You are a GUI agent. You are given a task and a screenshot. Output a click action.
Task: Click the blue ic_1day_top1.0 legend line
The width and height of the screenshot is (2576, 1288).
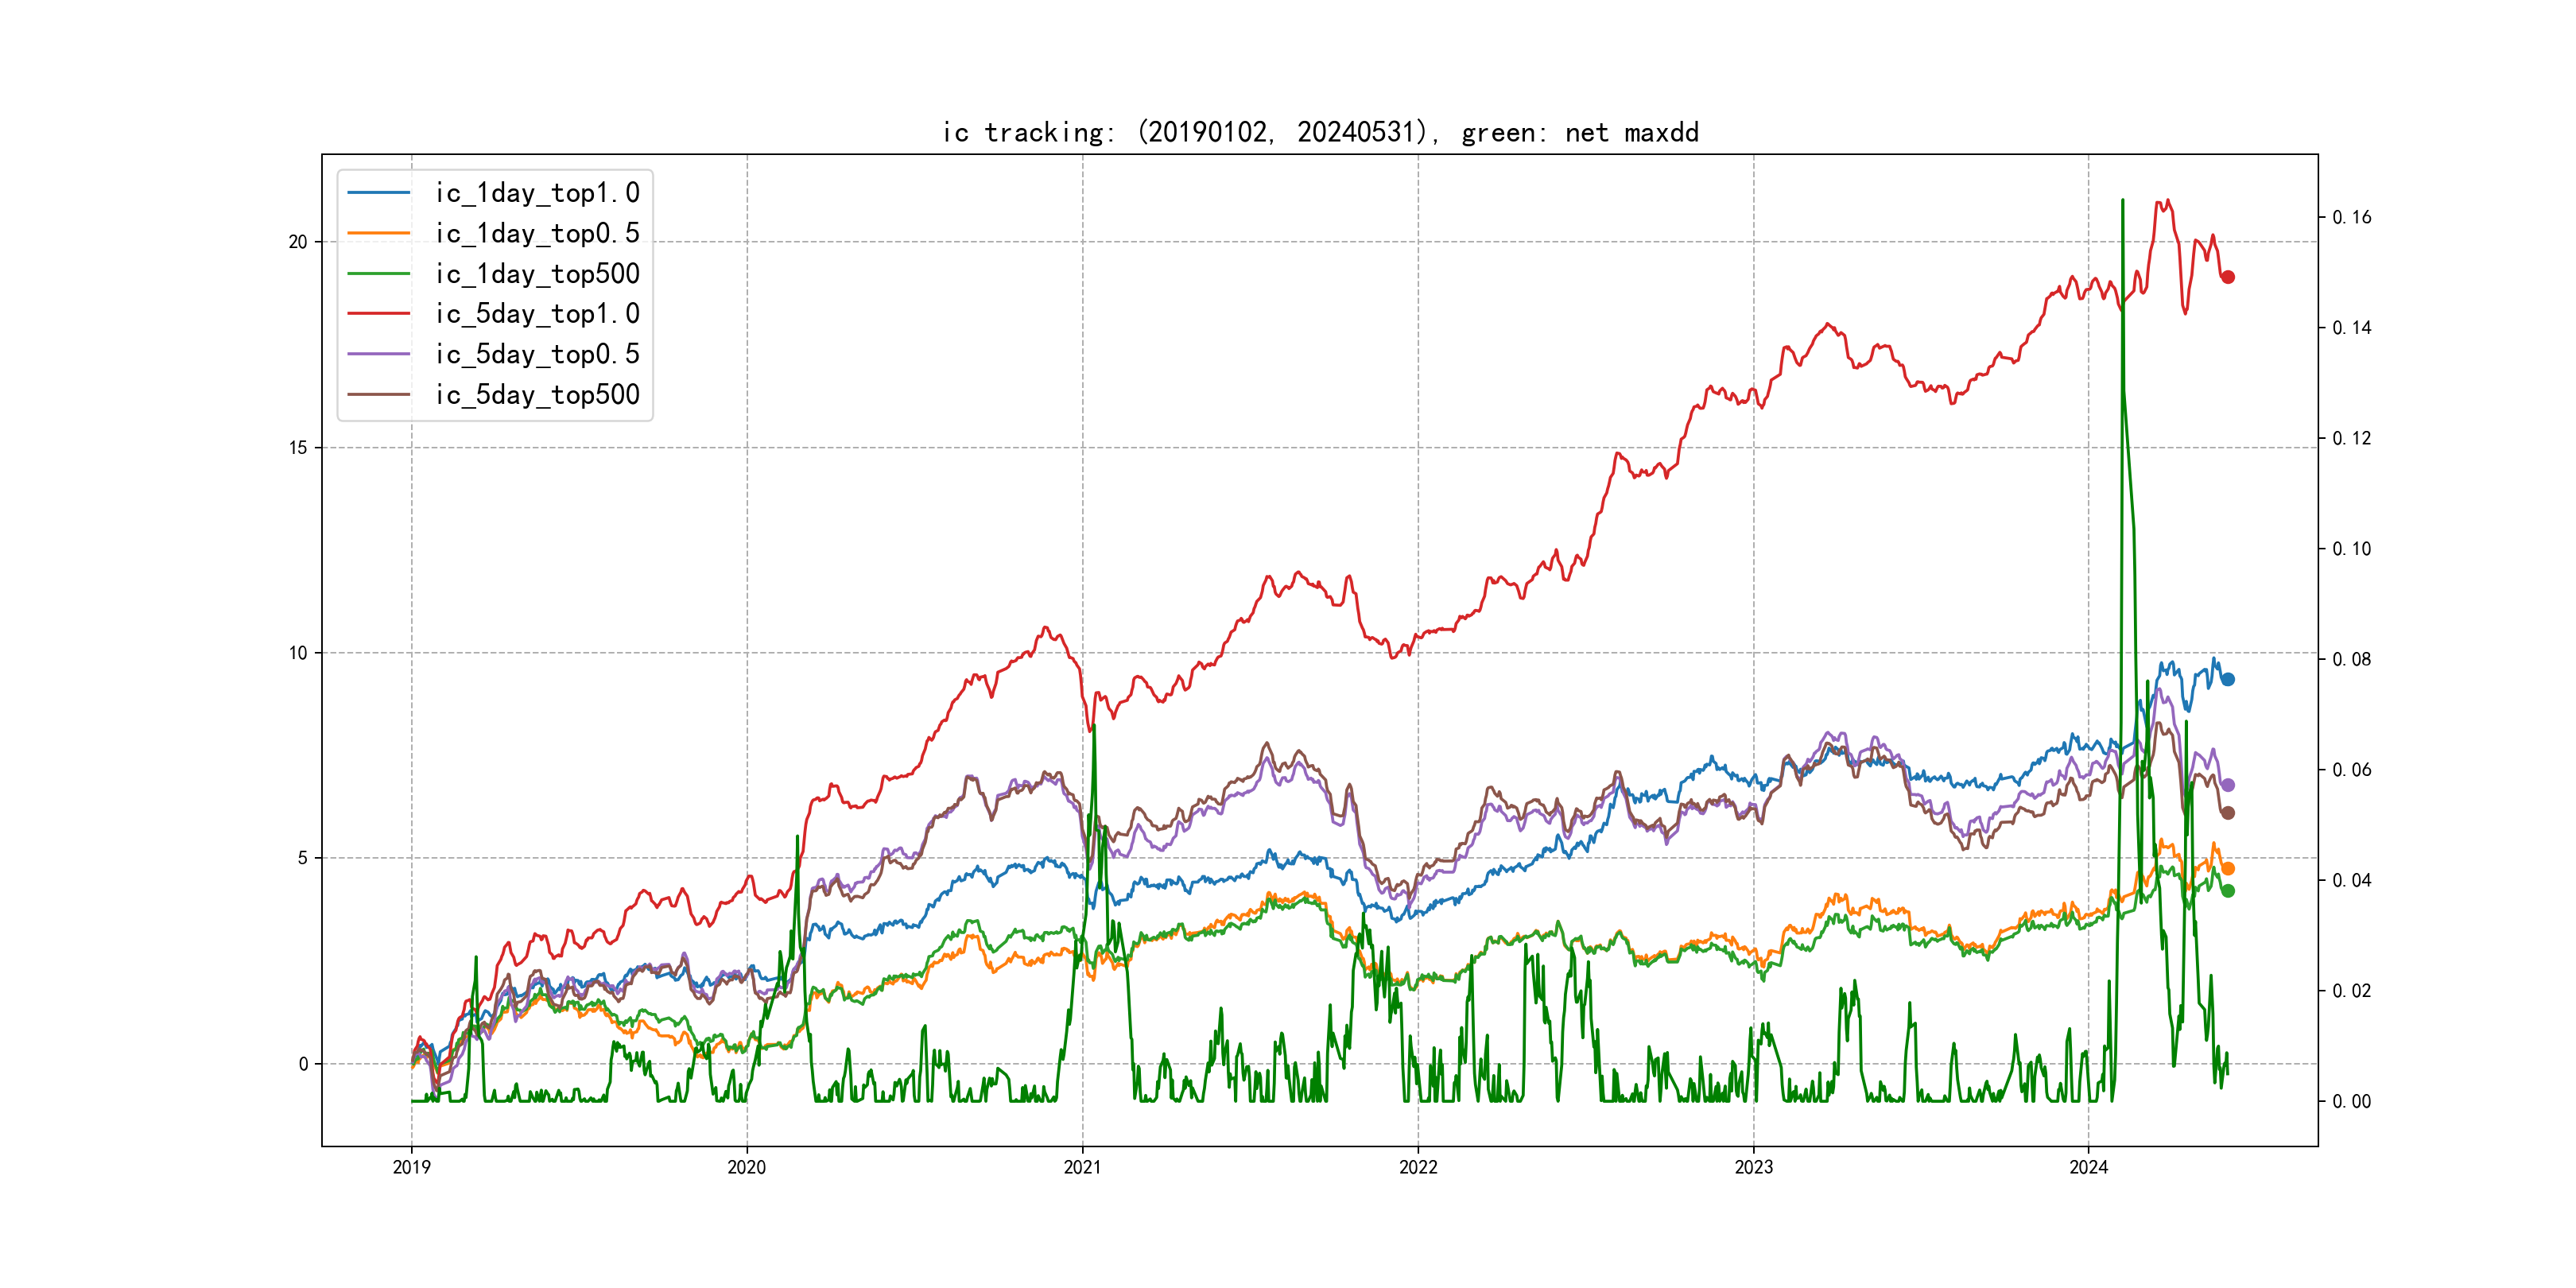[x=378, y=192]
